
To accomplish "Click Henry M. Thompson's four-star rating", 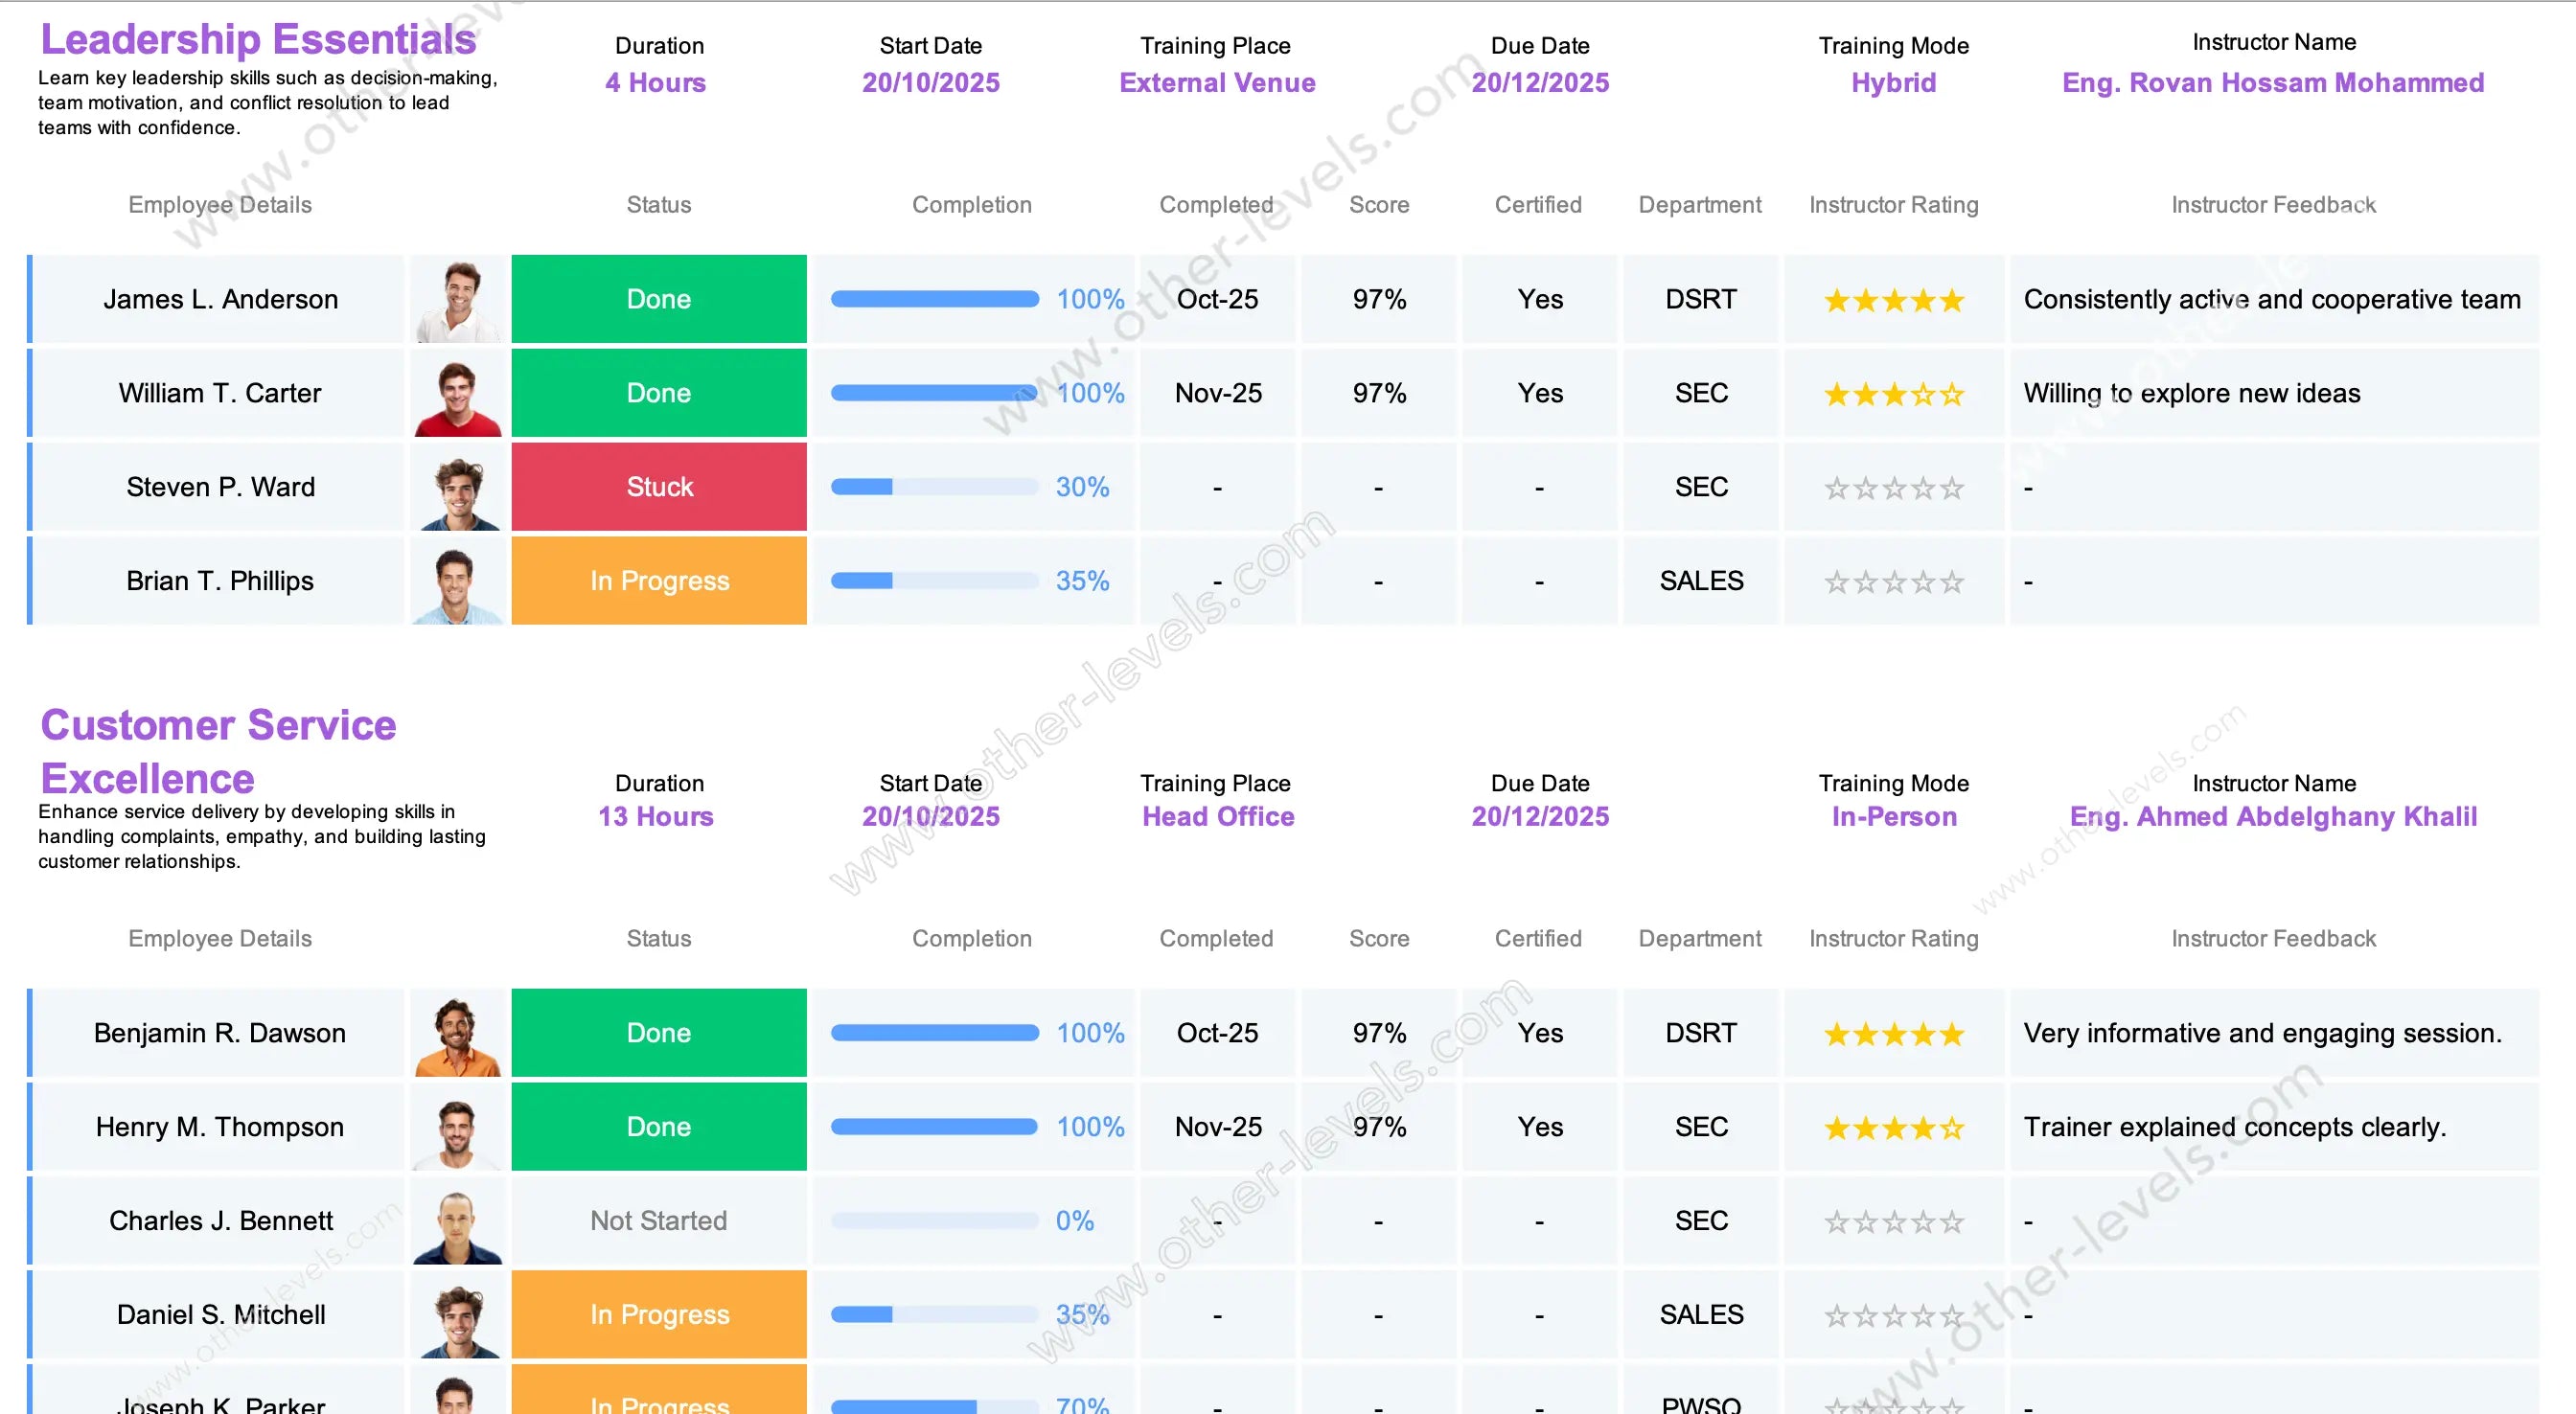I will point(1893,1128).
